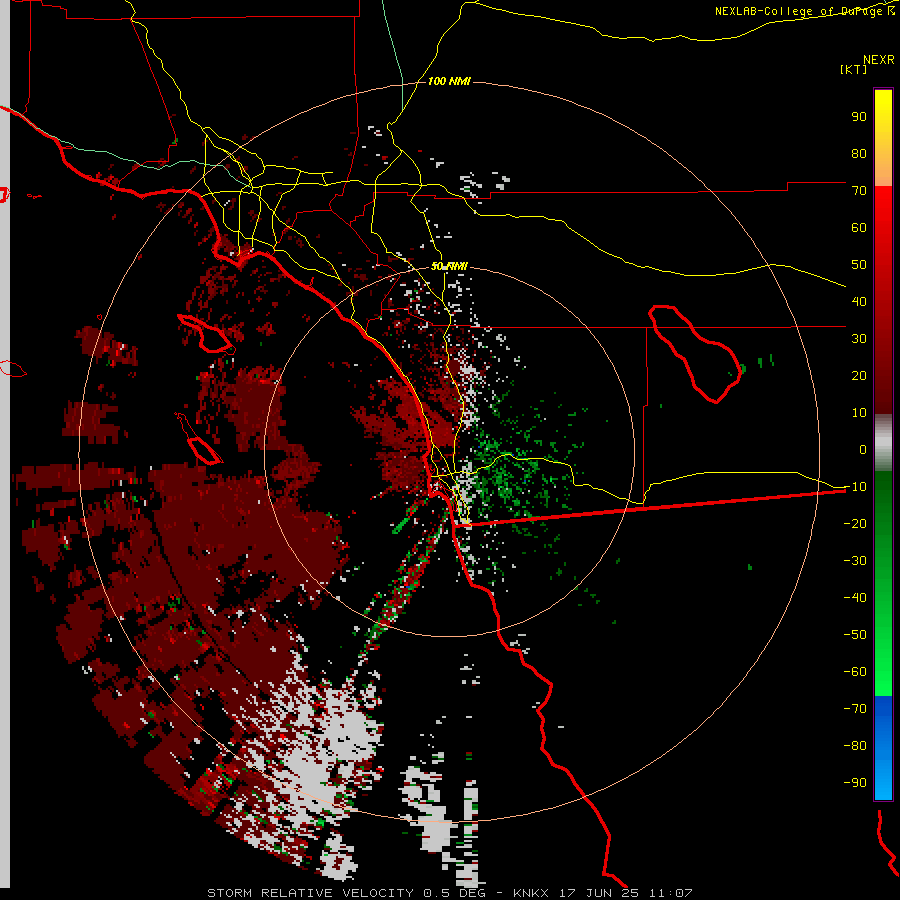Click the positive 90 knots scale label
This screenshot has height=900, width=900.
click(x=859, y=117)
